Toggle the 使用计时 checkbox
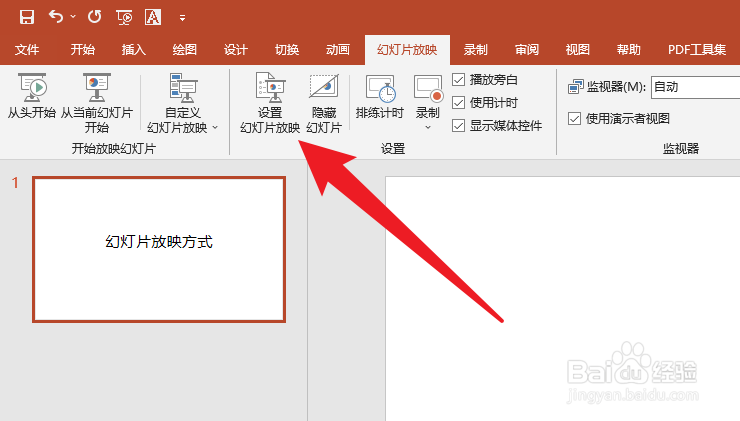Viewport: 740px width, 421px height. pyautogui.click(x=458, y=102)
